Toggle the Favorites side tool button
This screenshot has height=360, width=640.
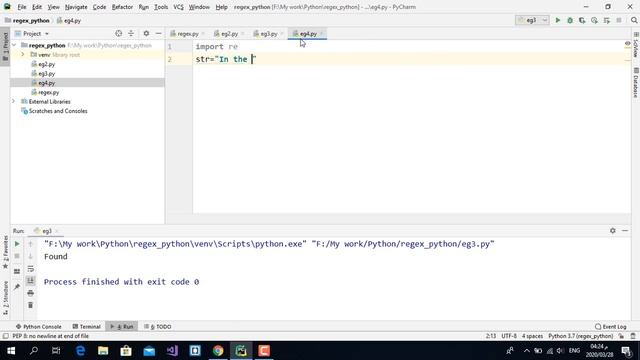tap(5, 251)
